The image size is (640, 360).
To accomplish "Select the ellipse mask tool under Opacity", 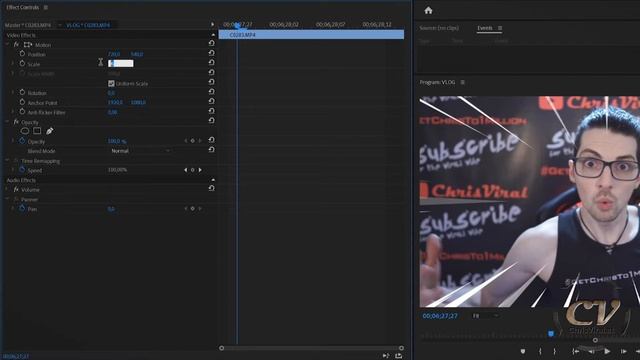I will [24, 131].
